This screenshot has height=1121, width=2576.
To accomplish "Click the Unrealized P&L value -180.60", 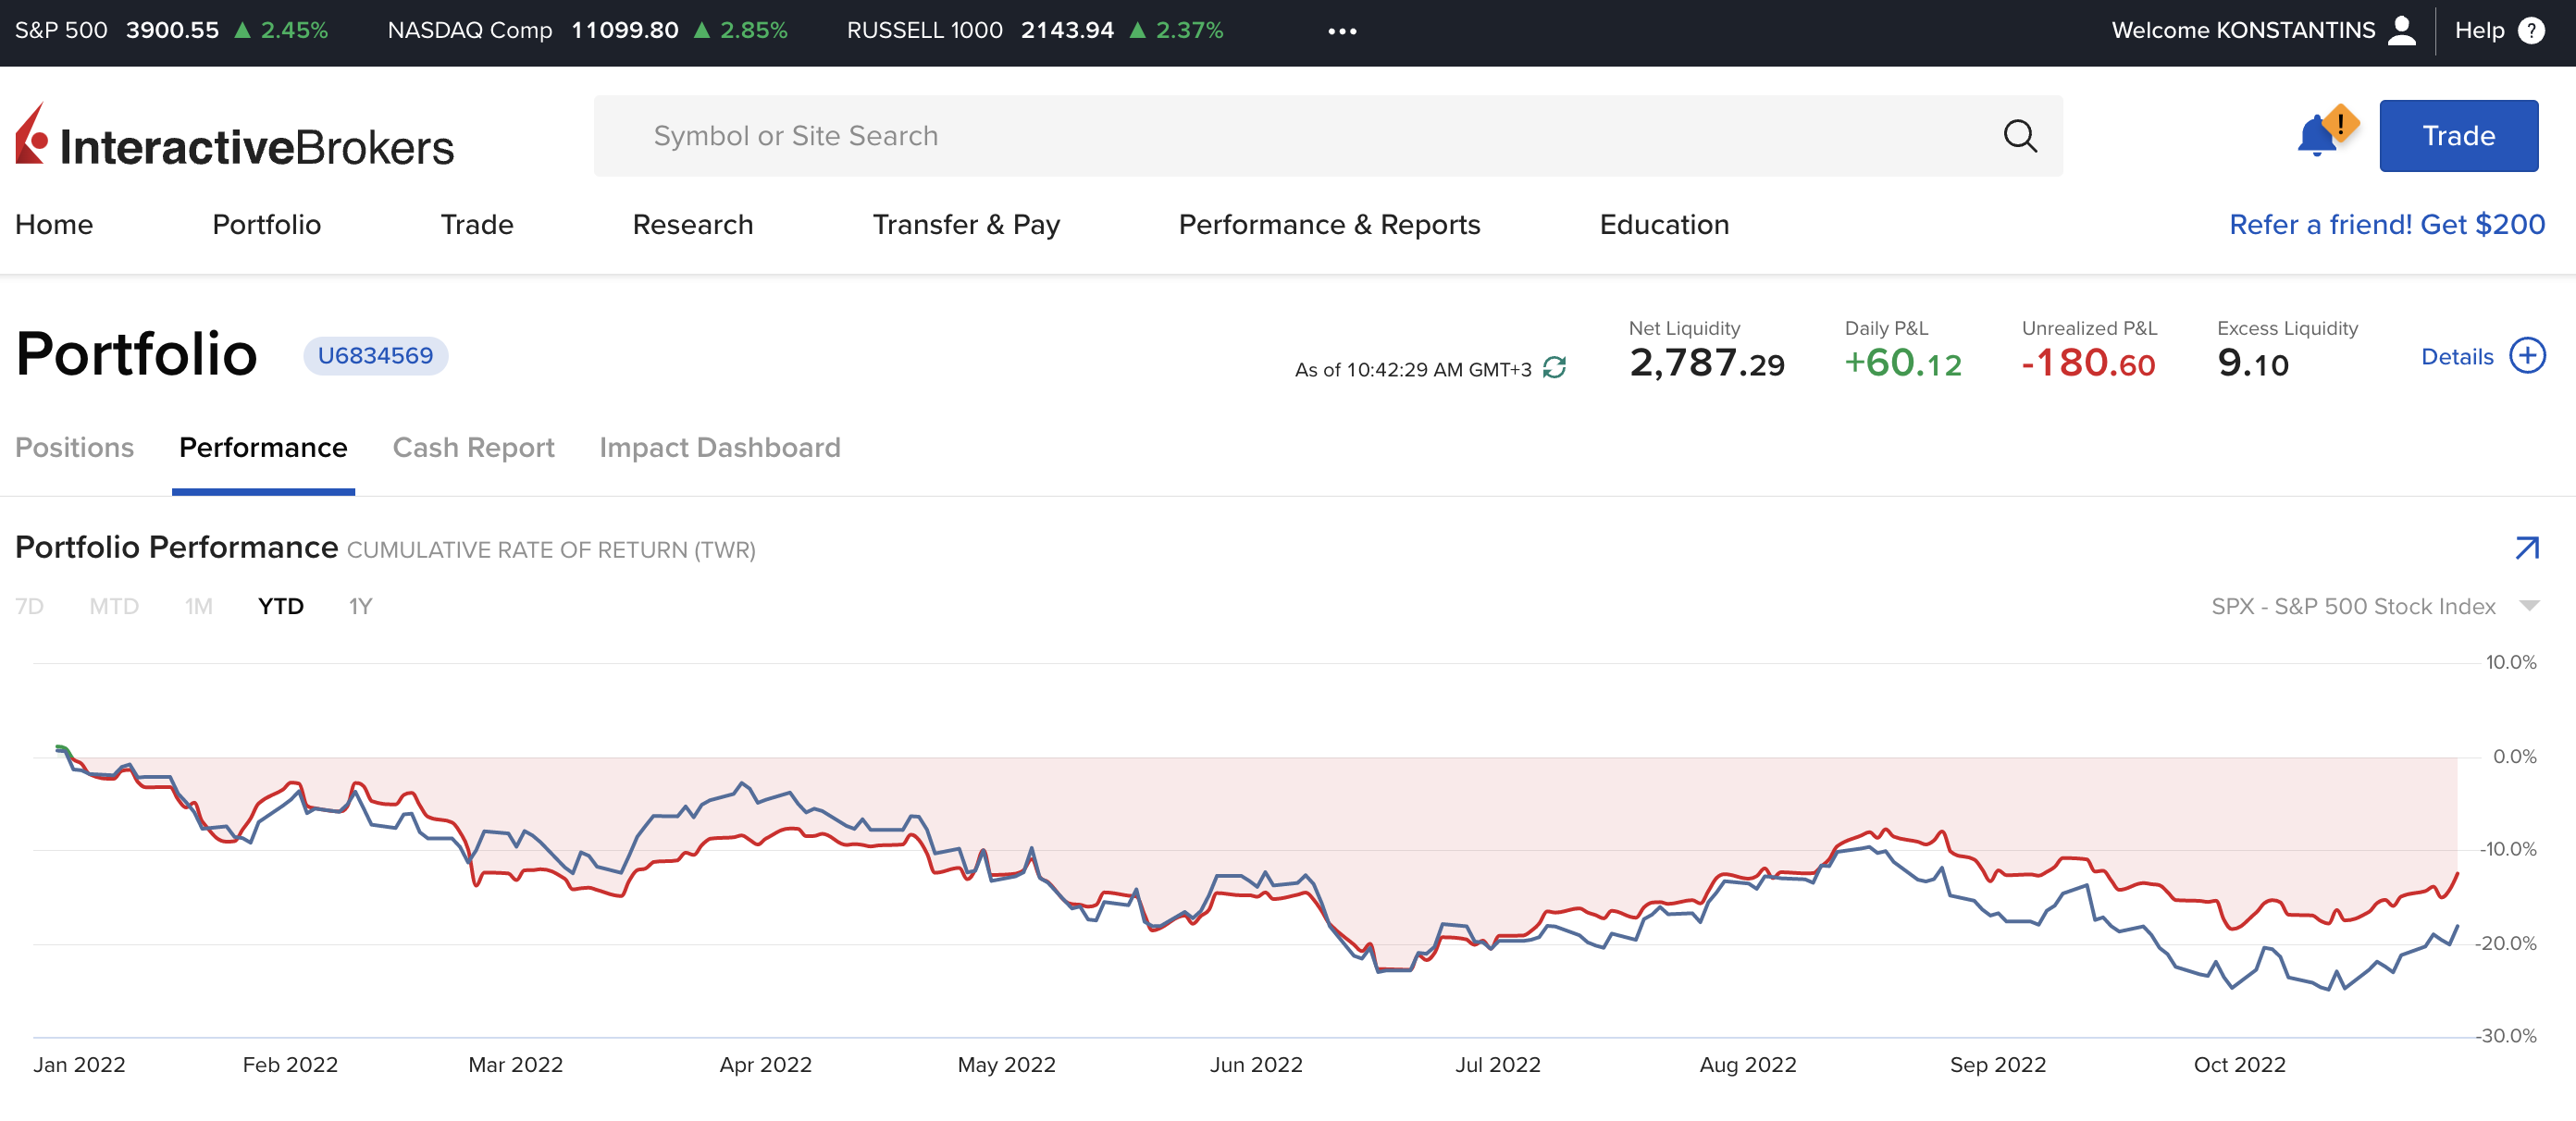I will coord(2088,363).
